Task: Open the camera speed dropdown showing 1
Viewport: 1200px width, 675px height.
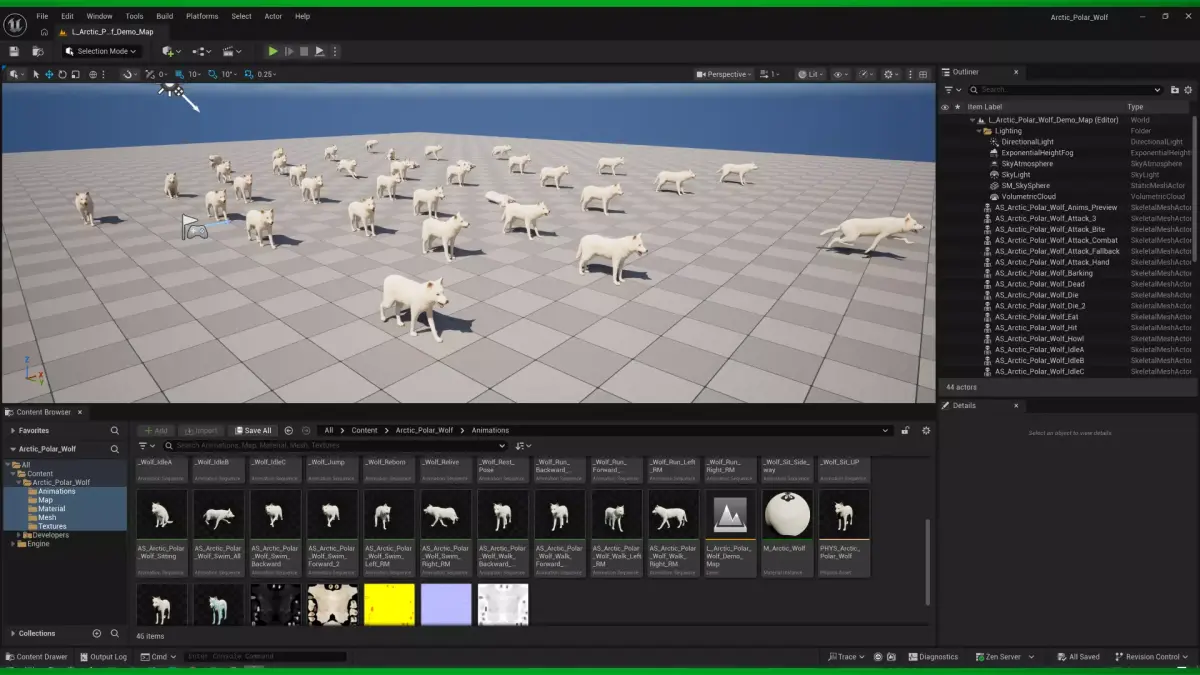Action: pyautogui.click(x=769, y=74)
